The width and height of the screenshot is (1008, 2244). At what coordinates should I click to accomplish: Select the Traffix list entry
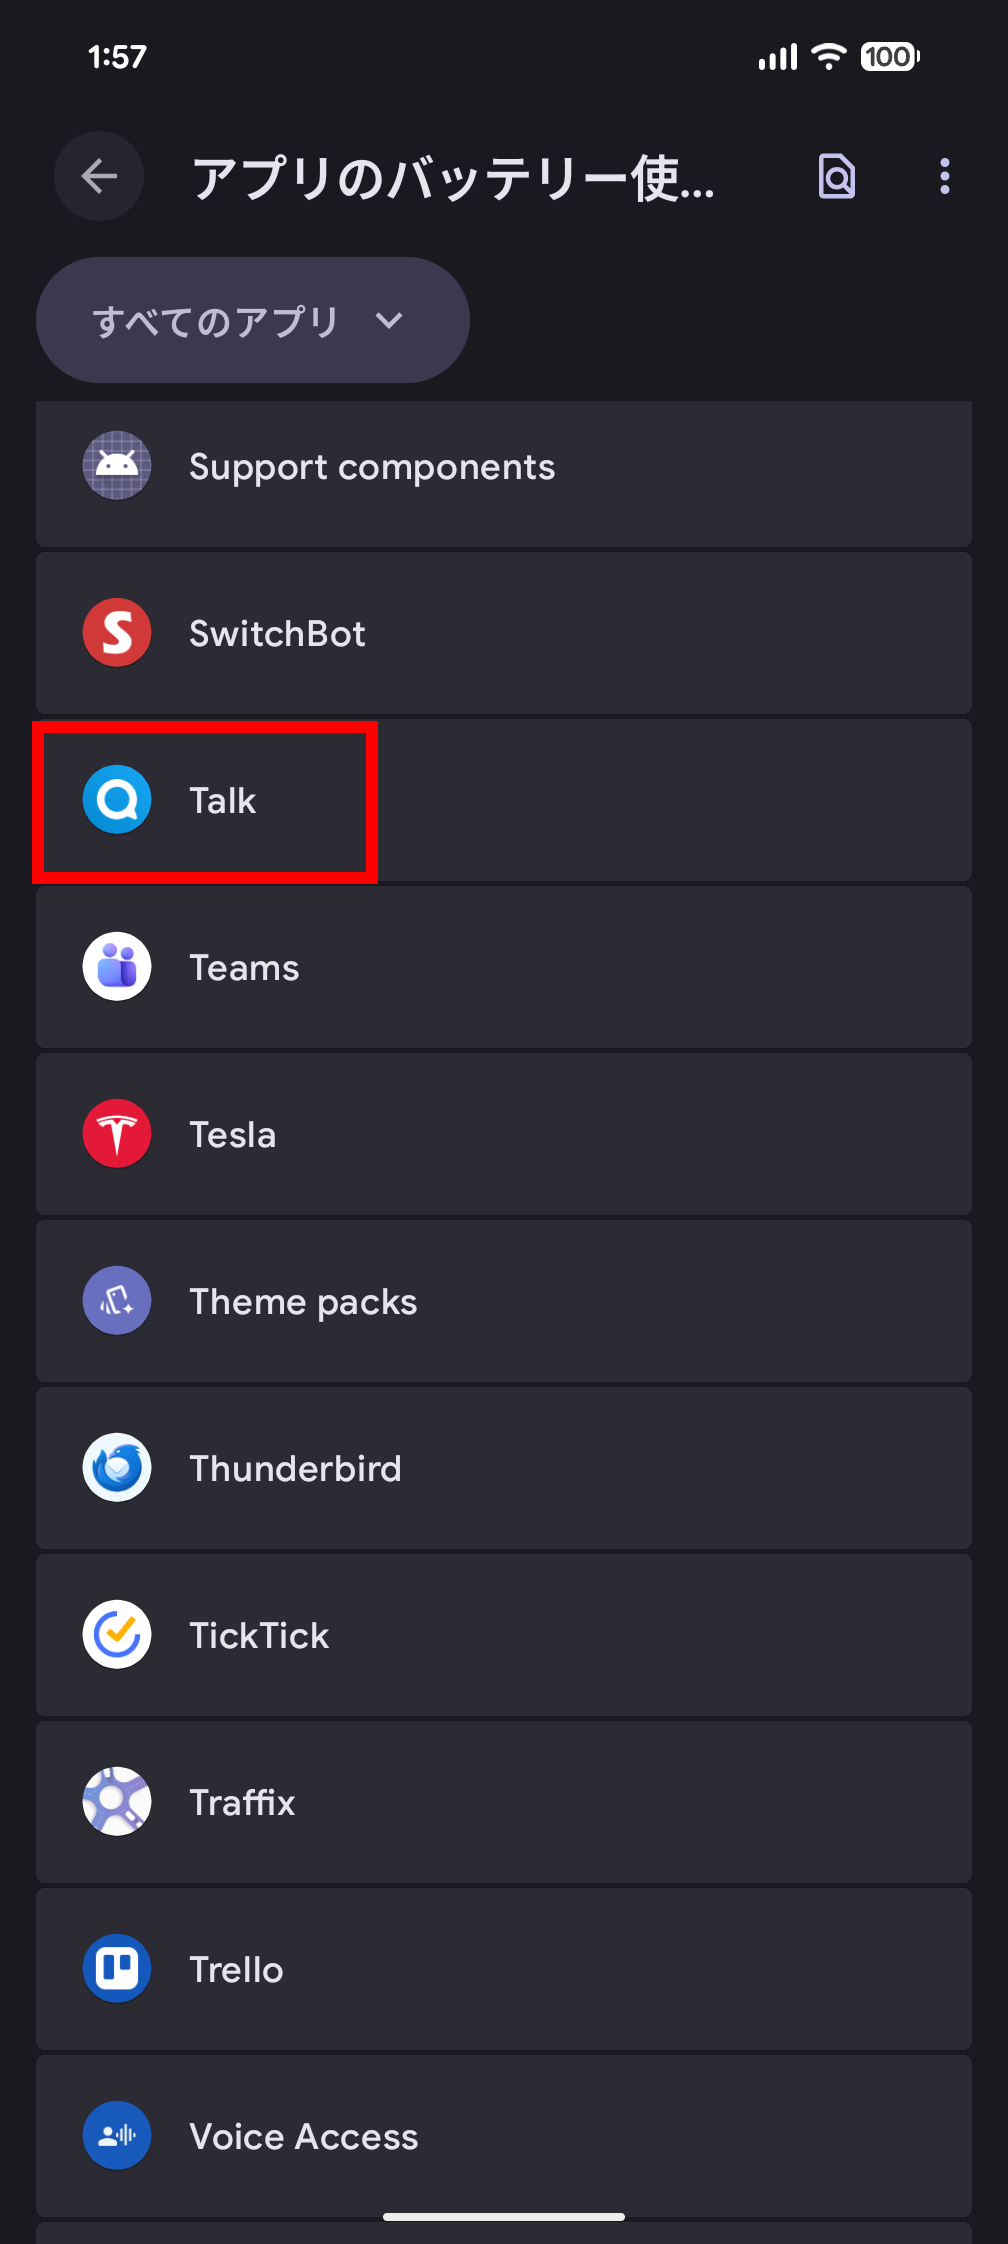click(x=504, y=1803)
